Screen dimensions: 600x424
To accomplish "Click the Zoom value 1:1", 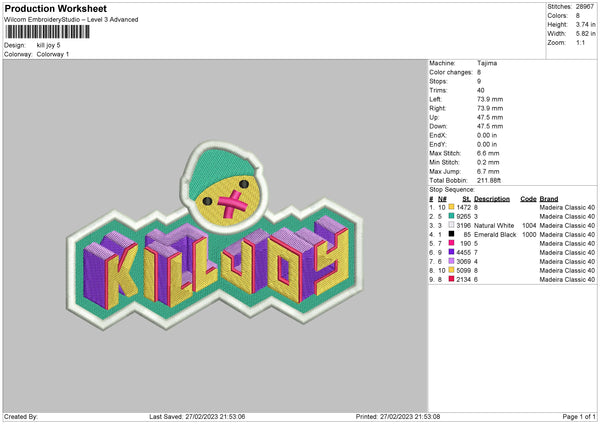I will (x=580, y=42).
